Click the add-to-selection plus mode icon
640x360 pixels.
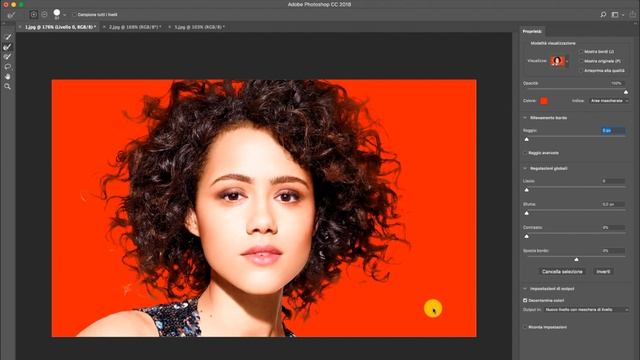pos(33,15)
